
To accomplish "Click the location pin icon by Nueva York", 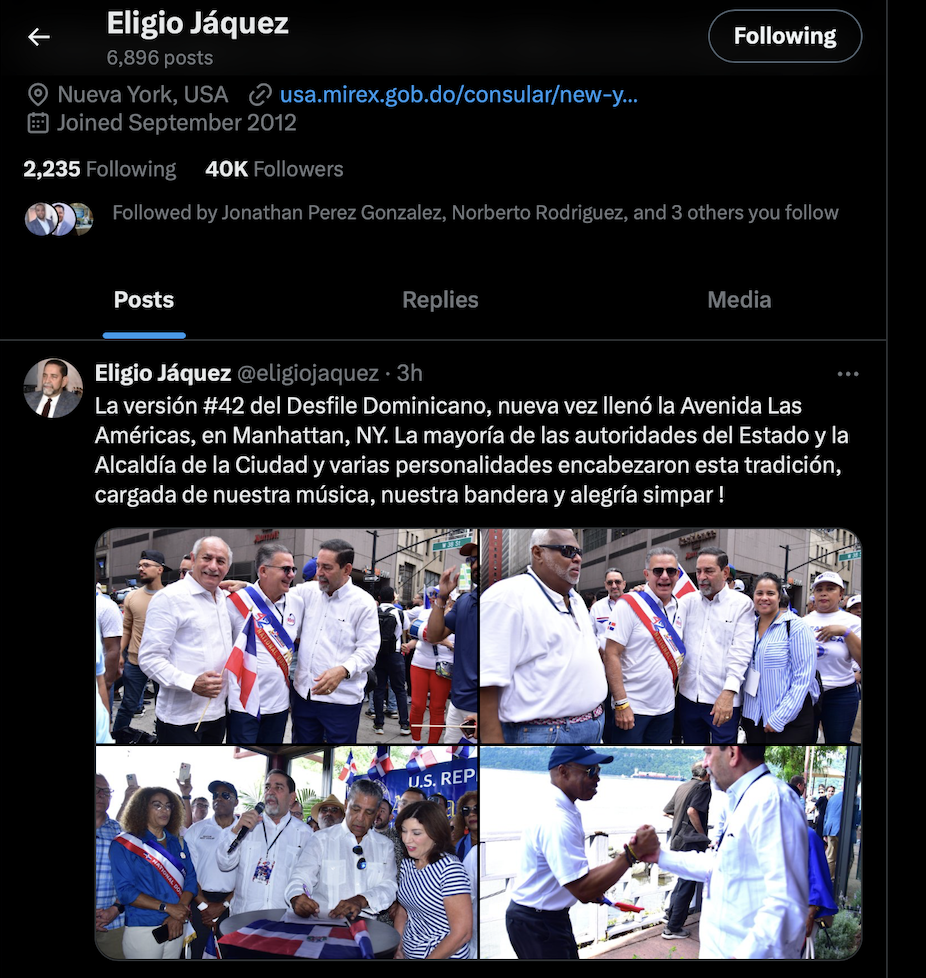I will coord(38,95).
